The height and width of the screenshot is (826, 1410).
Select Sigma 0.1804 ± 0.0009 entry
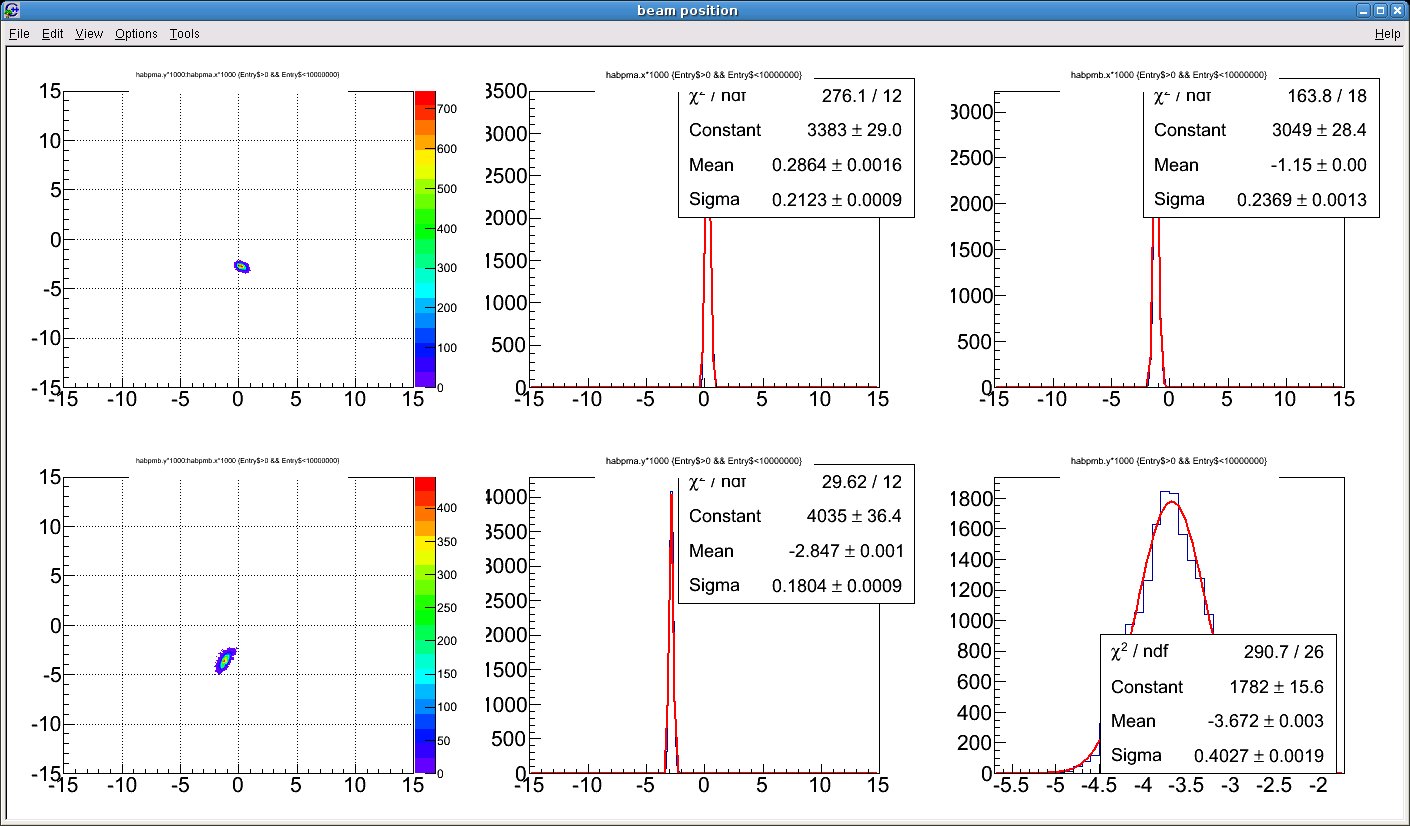coord(796,585)
